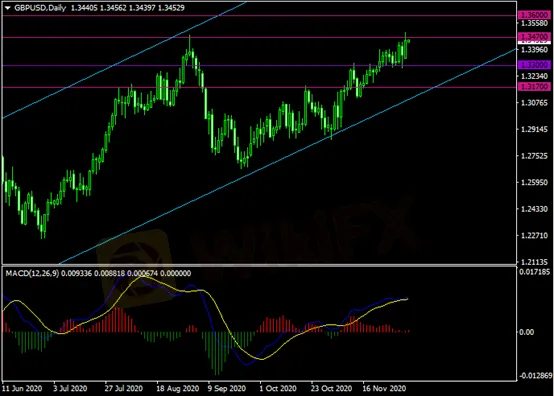Click the 0.017185 MACD scale value
554x396 pixels.
[x=535, y=272]
